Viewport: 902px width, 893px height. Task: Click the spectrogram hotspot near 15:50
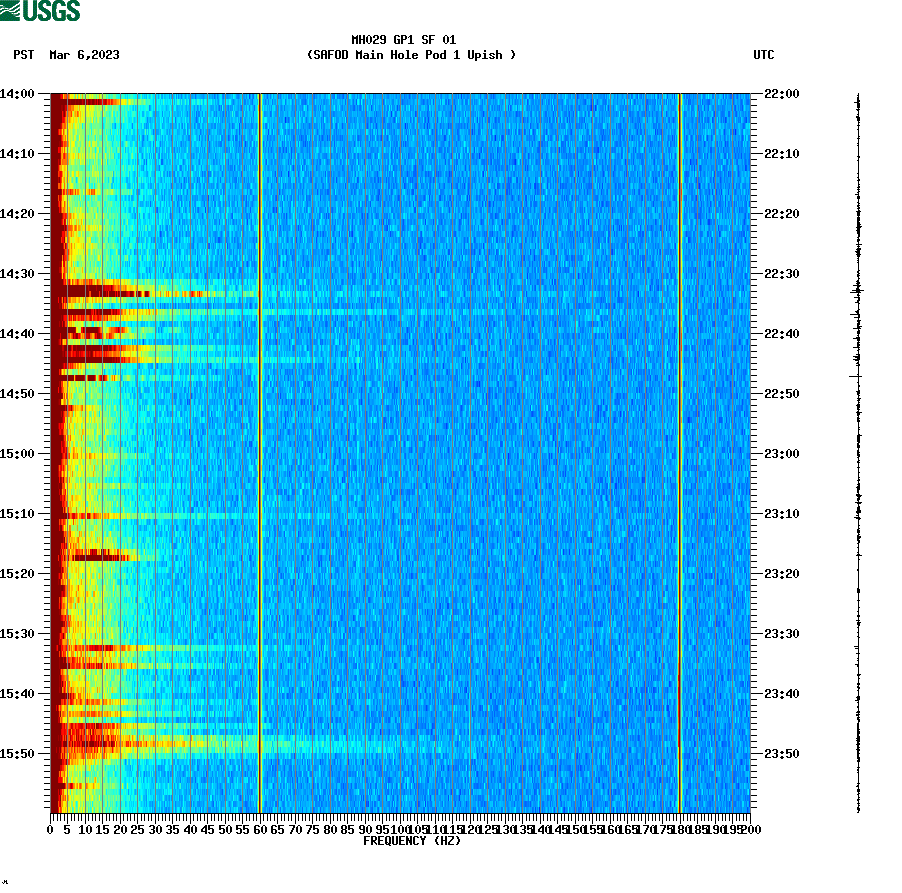click(x=90, y=746)
